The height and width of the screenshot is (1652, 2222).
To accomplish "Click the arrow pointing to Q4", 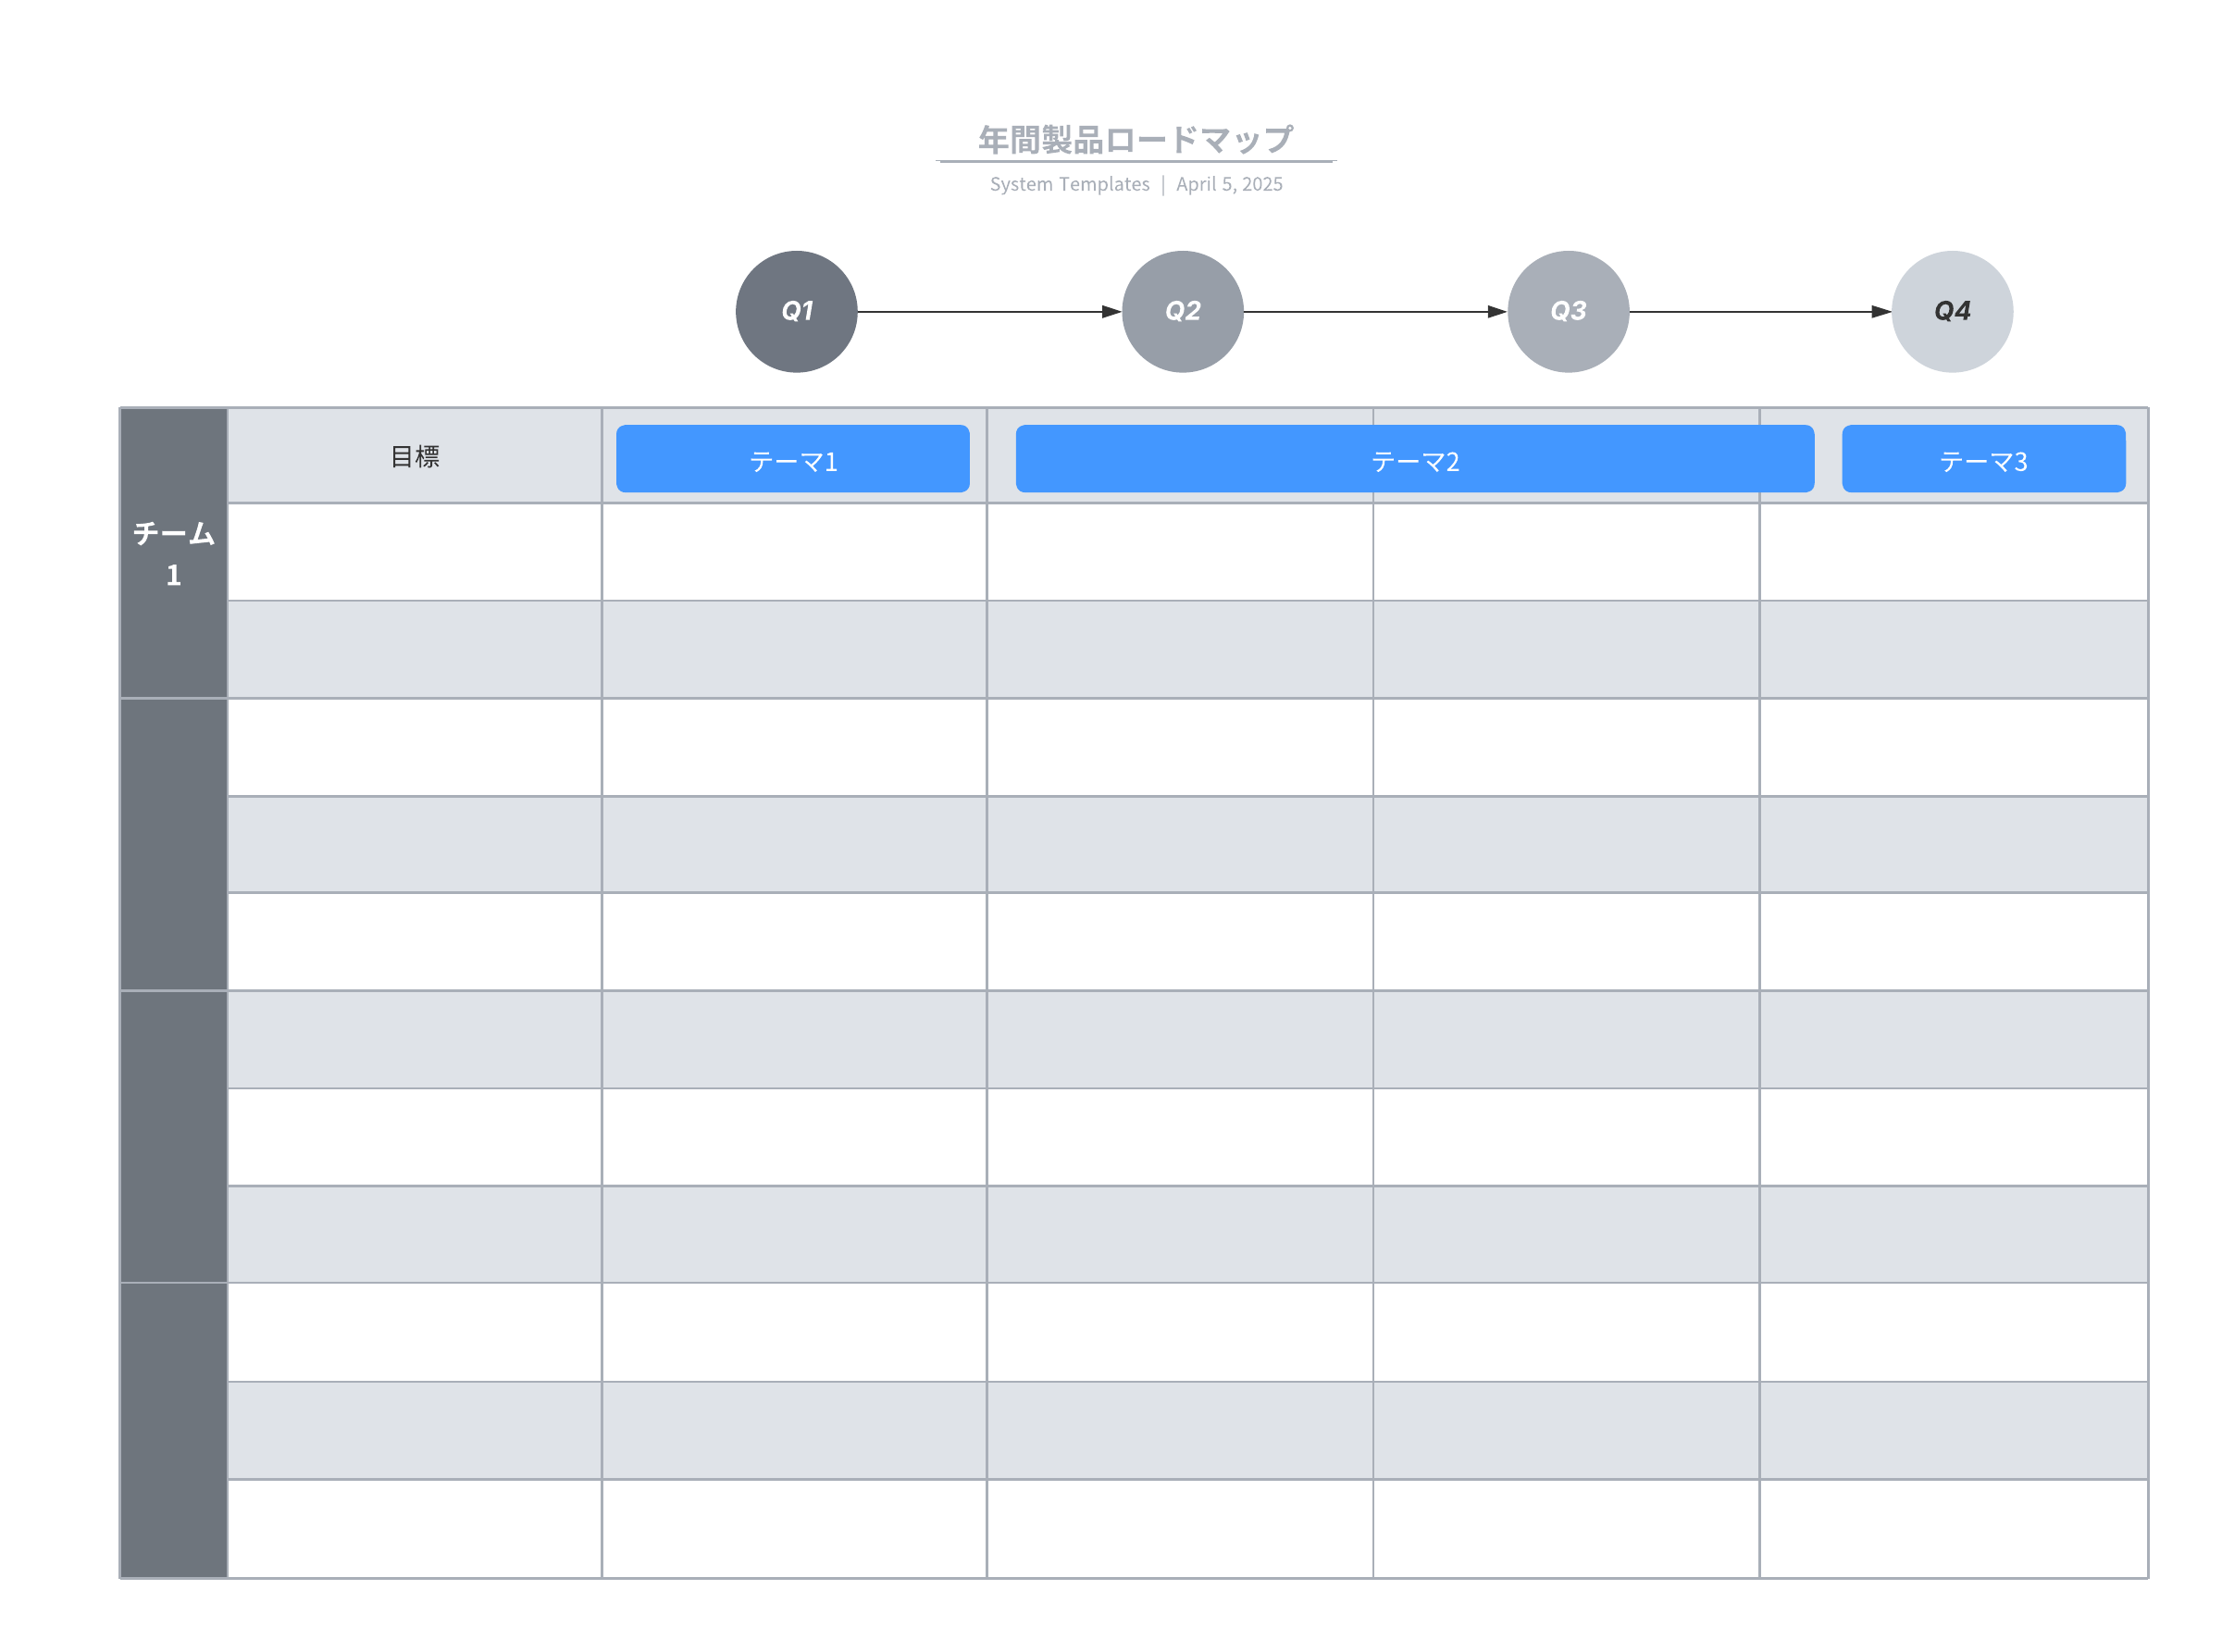I will tap(1759, 311).
